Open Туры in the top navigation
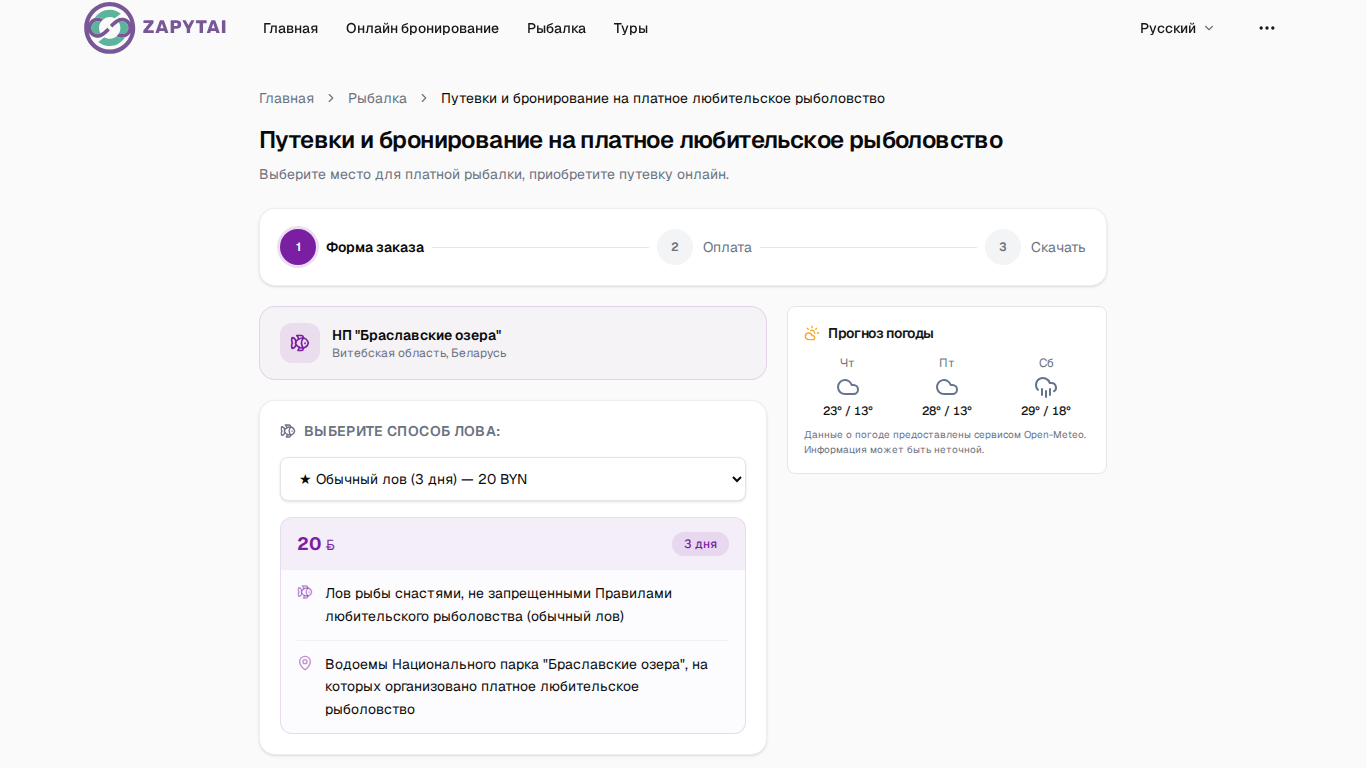The height and width of the screenshot is (768, 1366). [x=631, y=28]
